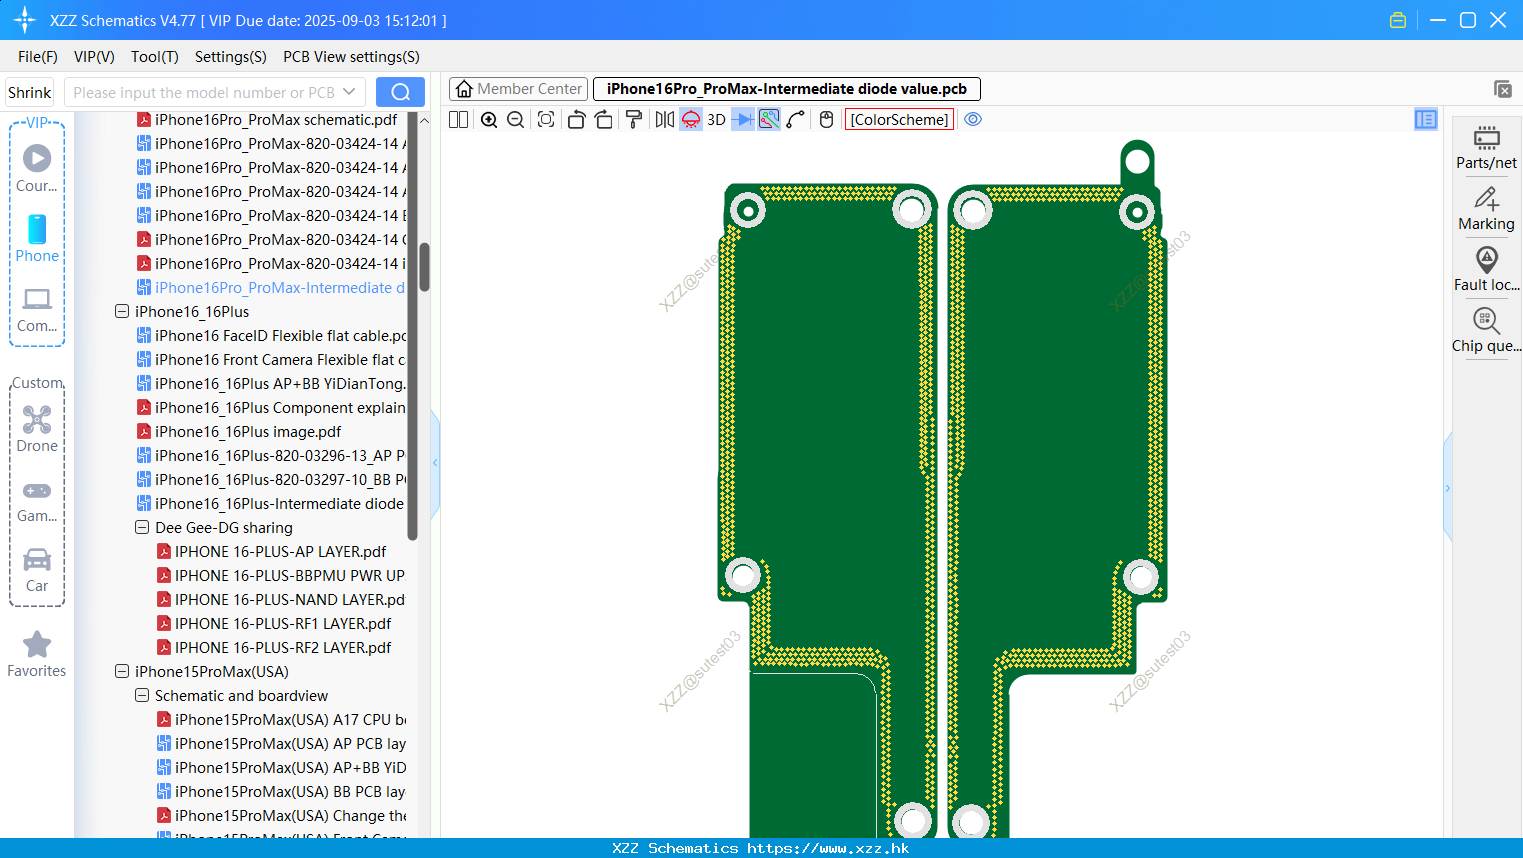Image resolution: width=1523 pixels, height=858 pixels.
Task: Expand the right panel side handle
Action: (1447, 488)
